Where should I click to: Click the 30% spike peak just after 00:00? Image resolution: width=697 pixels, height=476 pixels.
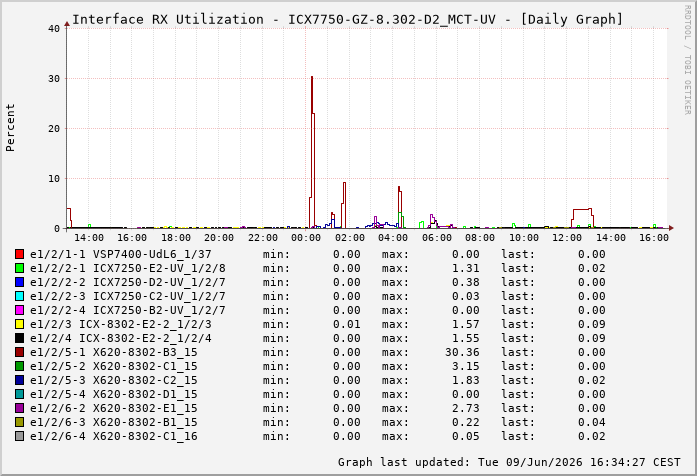[x=312, y=77]
